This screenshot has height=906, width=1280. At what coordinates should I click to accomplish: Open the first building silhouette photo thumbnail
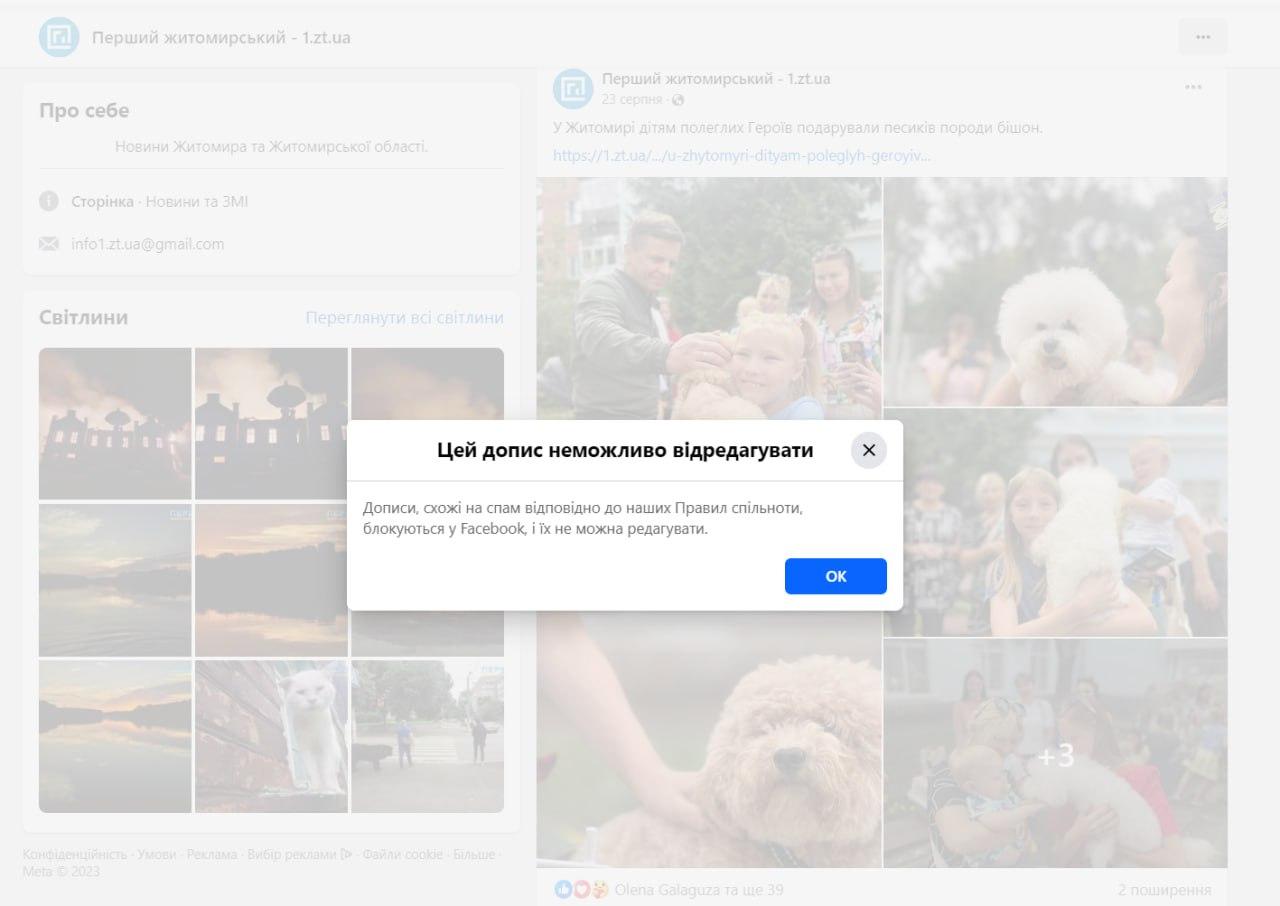pyautogui.click(x=115, y=423)
